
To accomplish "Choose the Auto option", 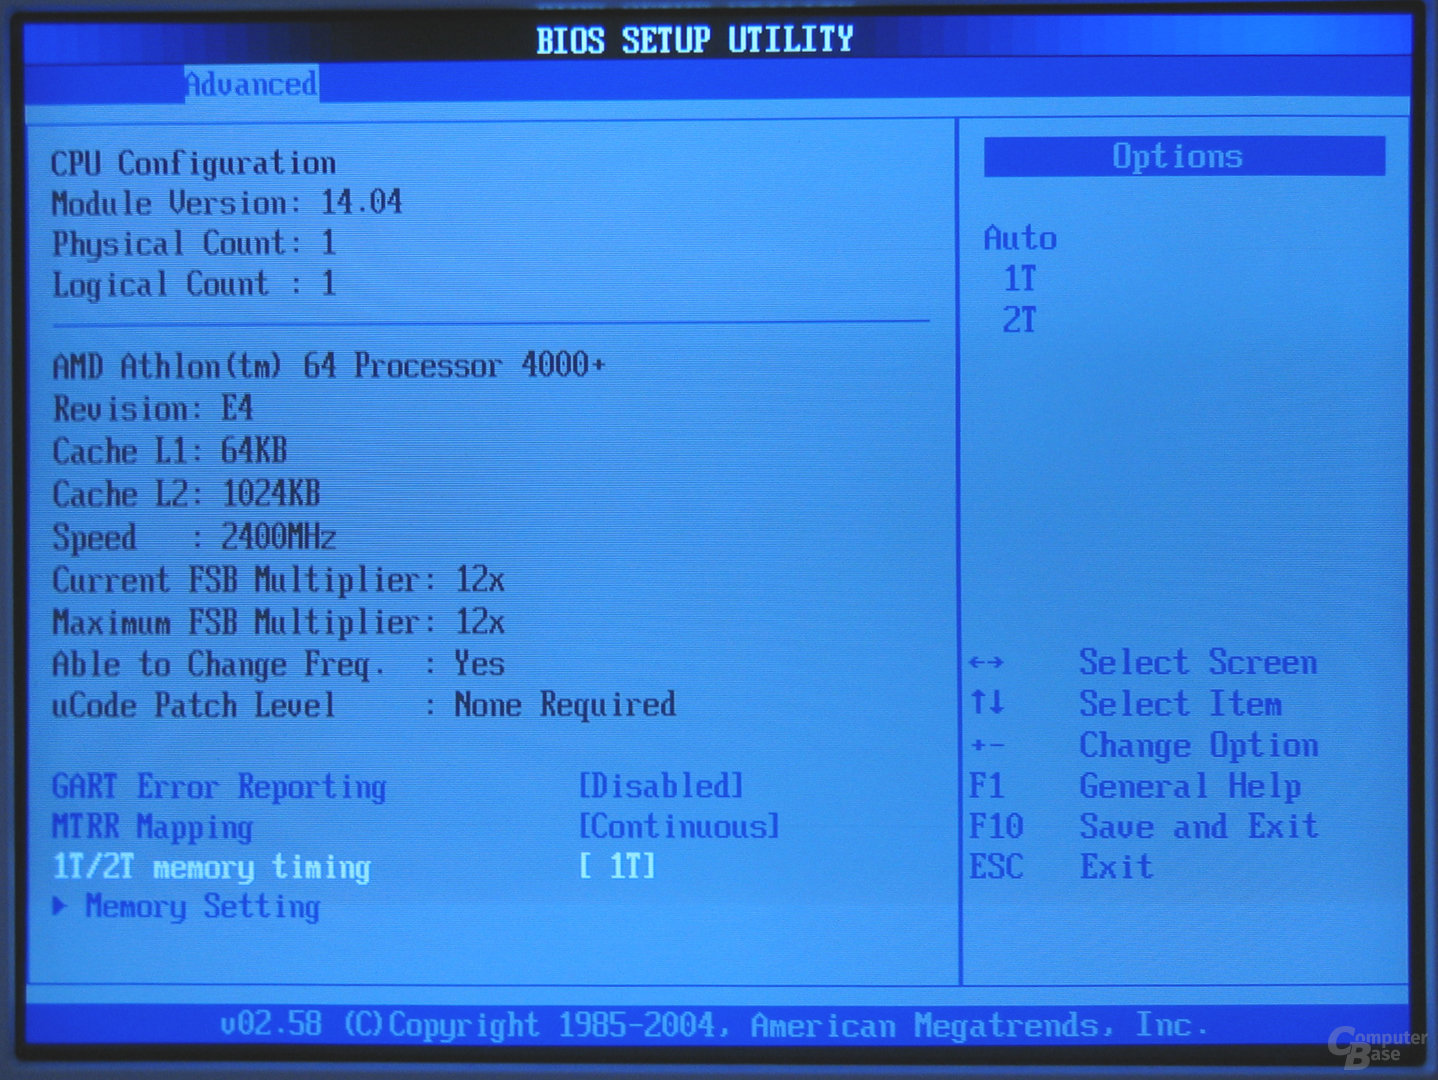I will click(1020, 238).
